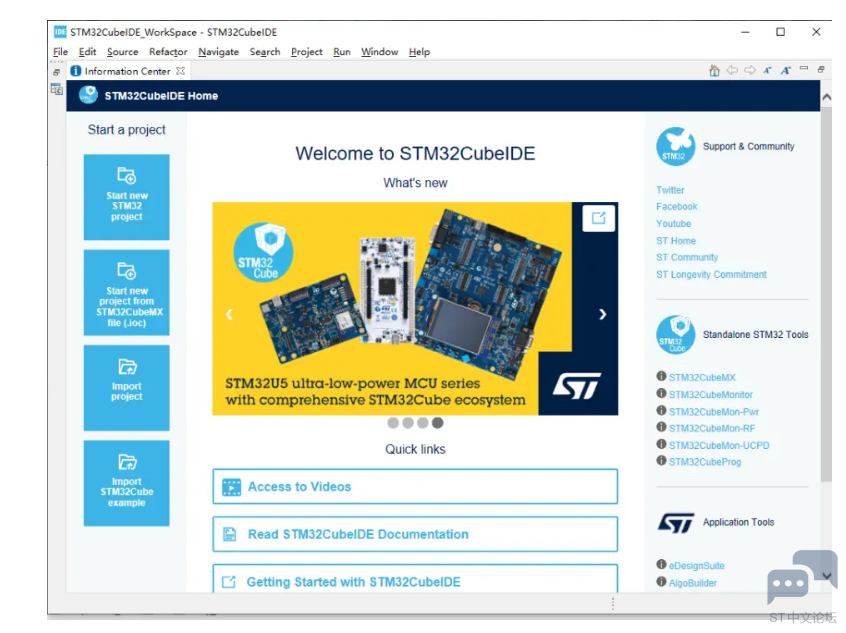Open the Edit menu

click(87, 52)
